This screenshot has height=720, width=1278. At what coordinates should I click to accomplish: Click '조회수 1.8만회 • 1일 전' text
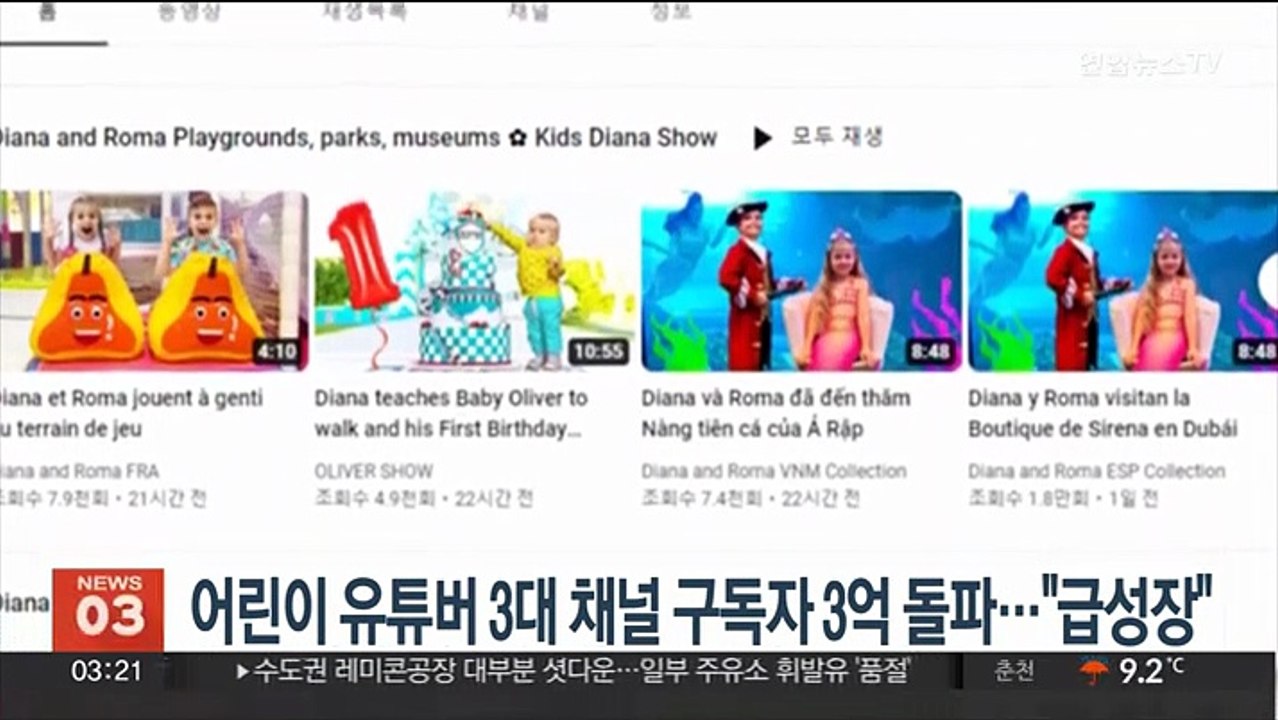click(x=1063, y=498)
